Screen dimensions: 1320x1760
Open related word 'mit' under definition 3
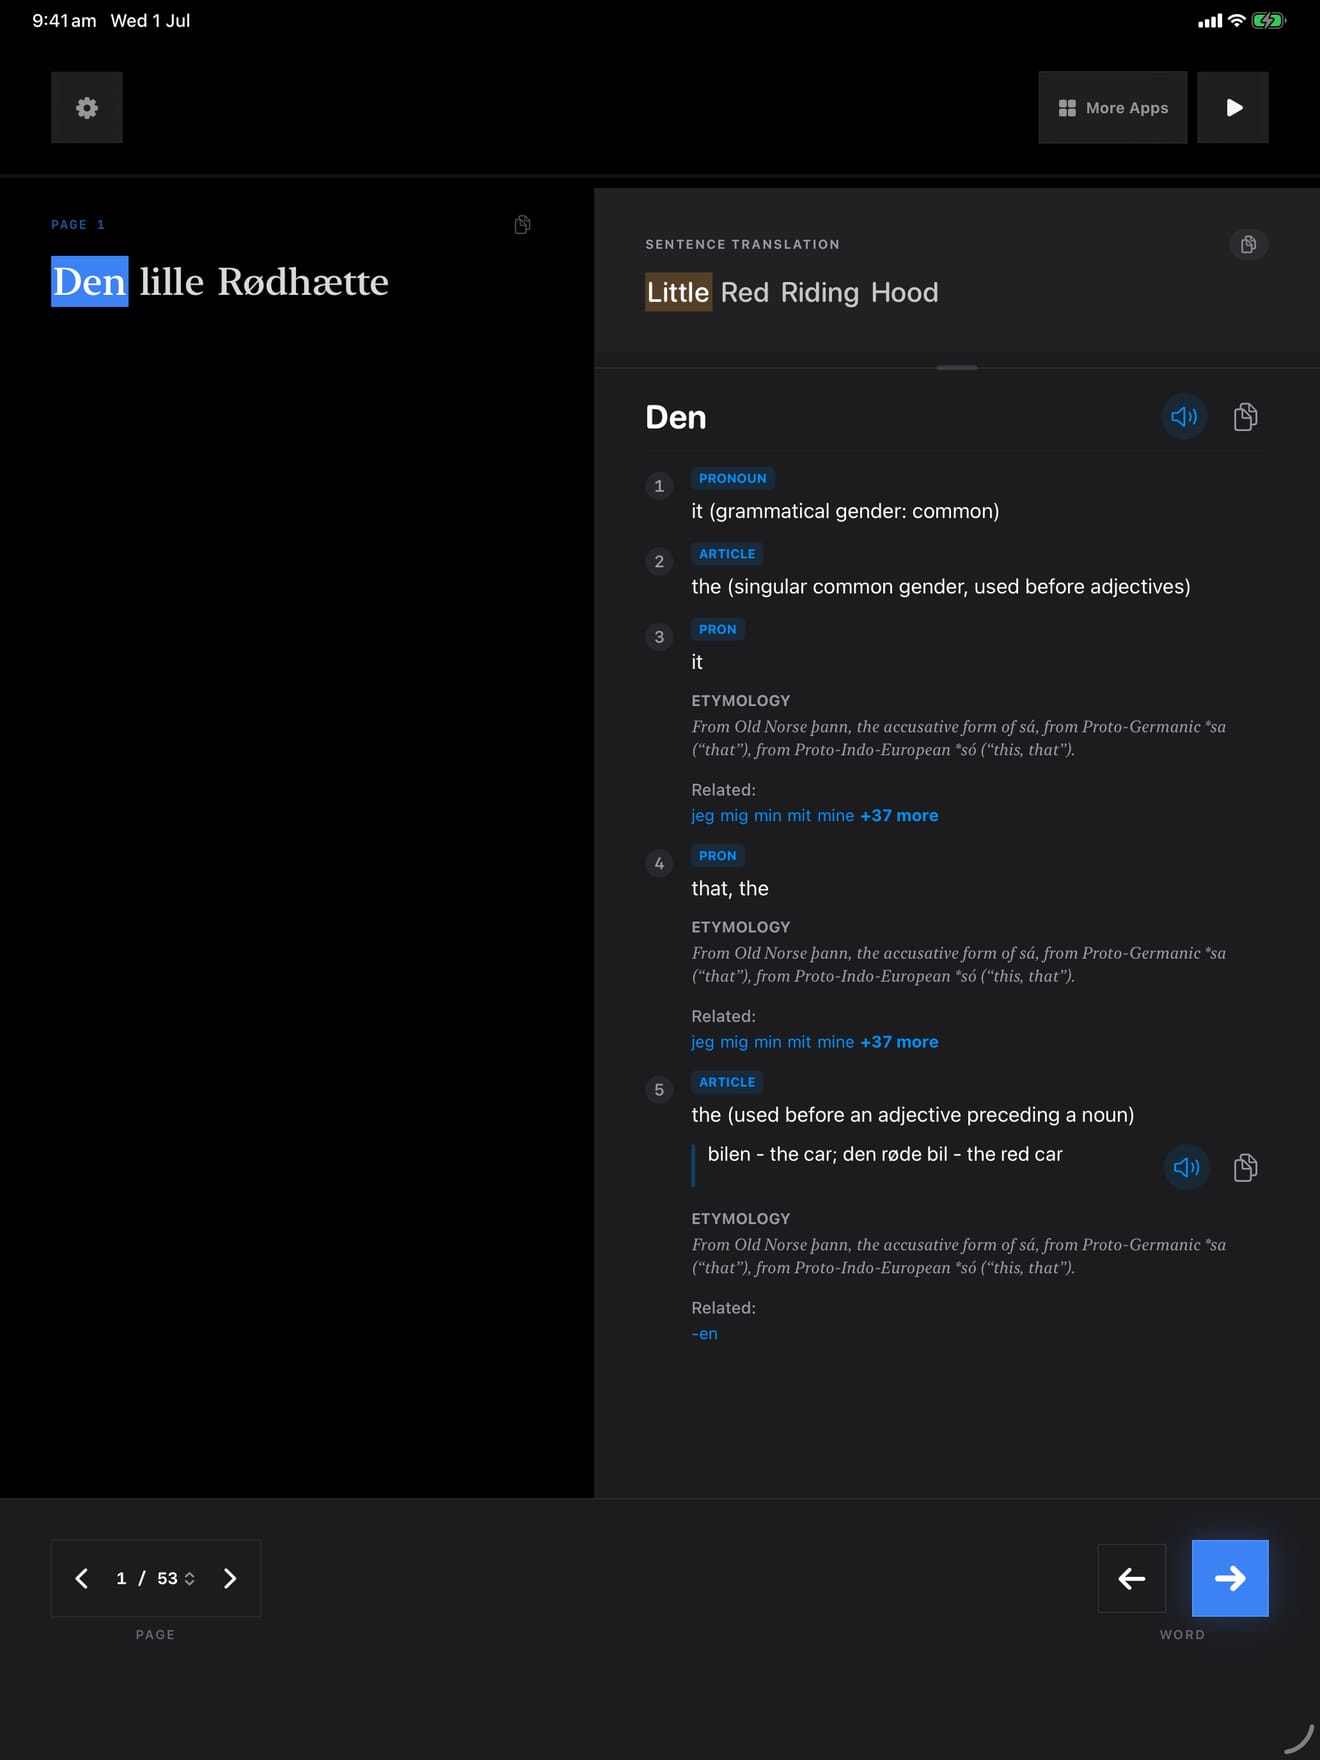[799, 815]
